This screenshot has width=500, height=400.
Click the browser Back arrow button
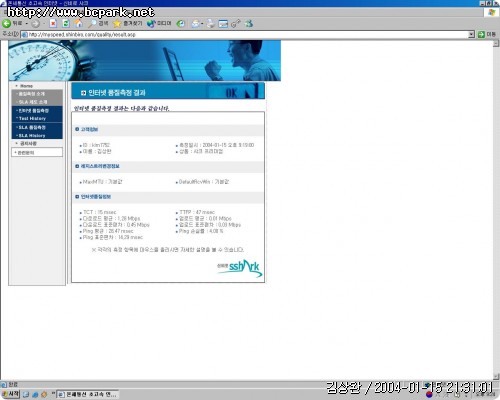[x=6, y=24]
